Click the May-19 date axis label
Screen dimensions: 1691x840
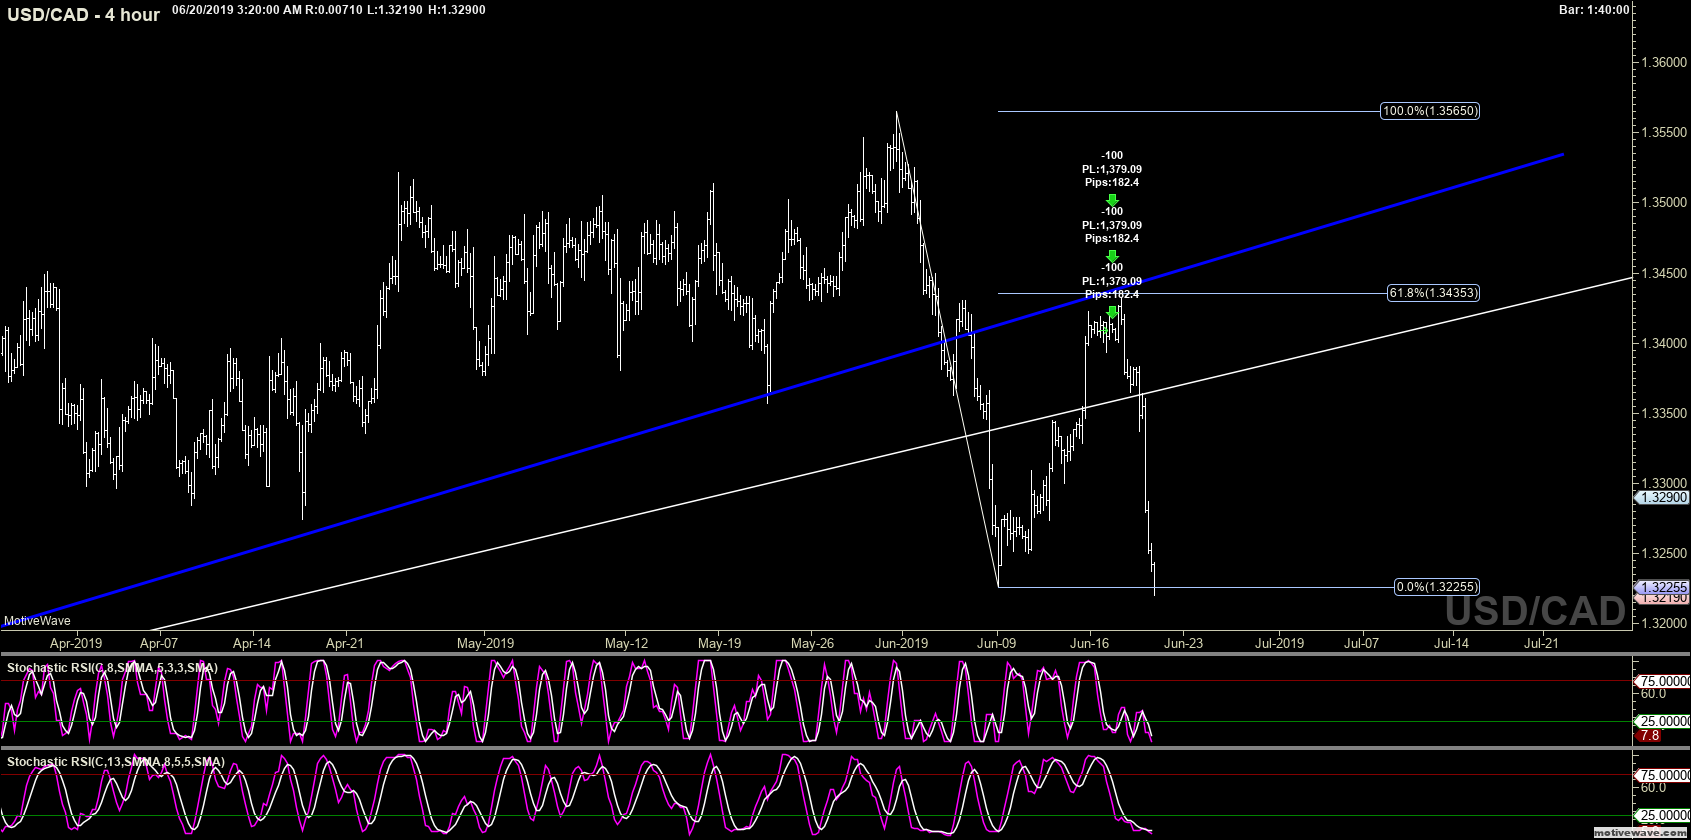(719, 643)
